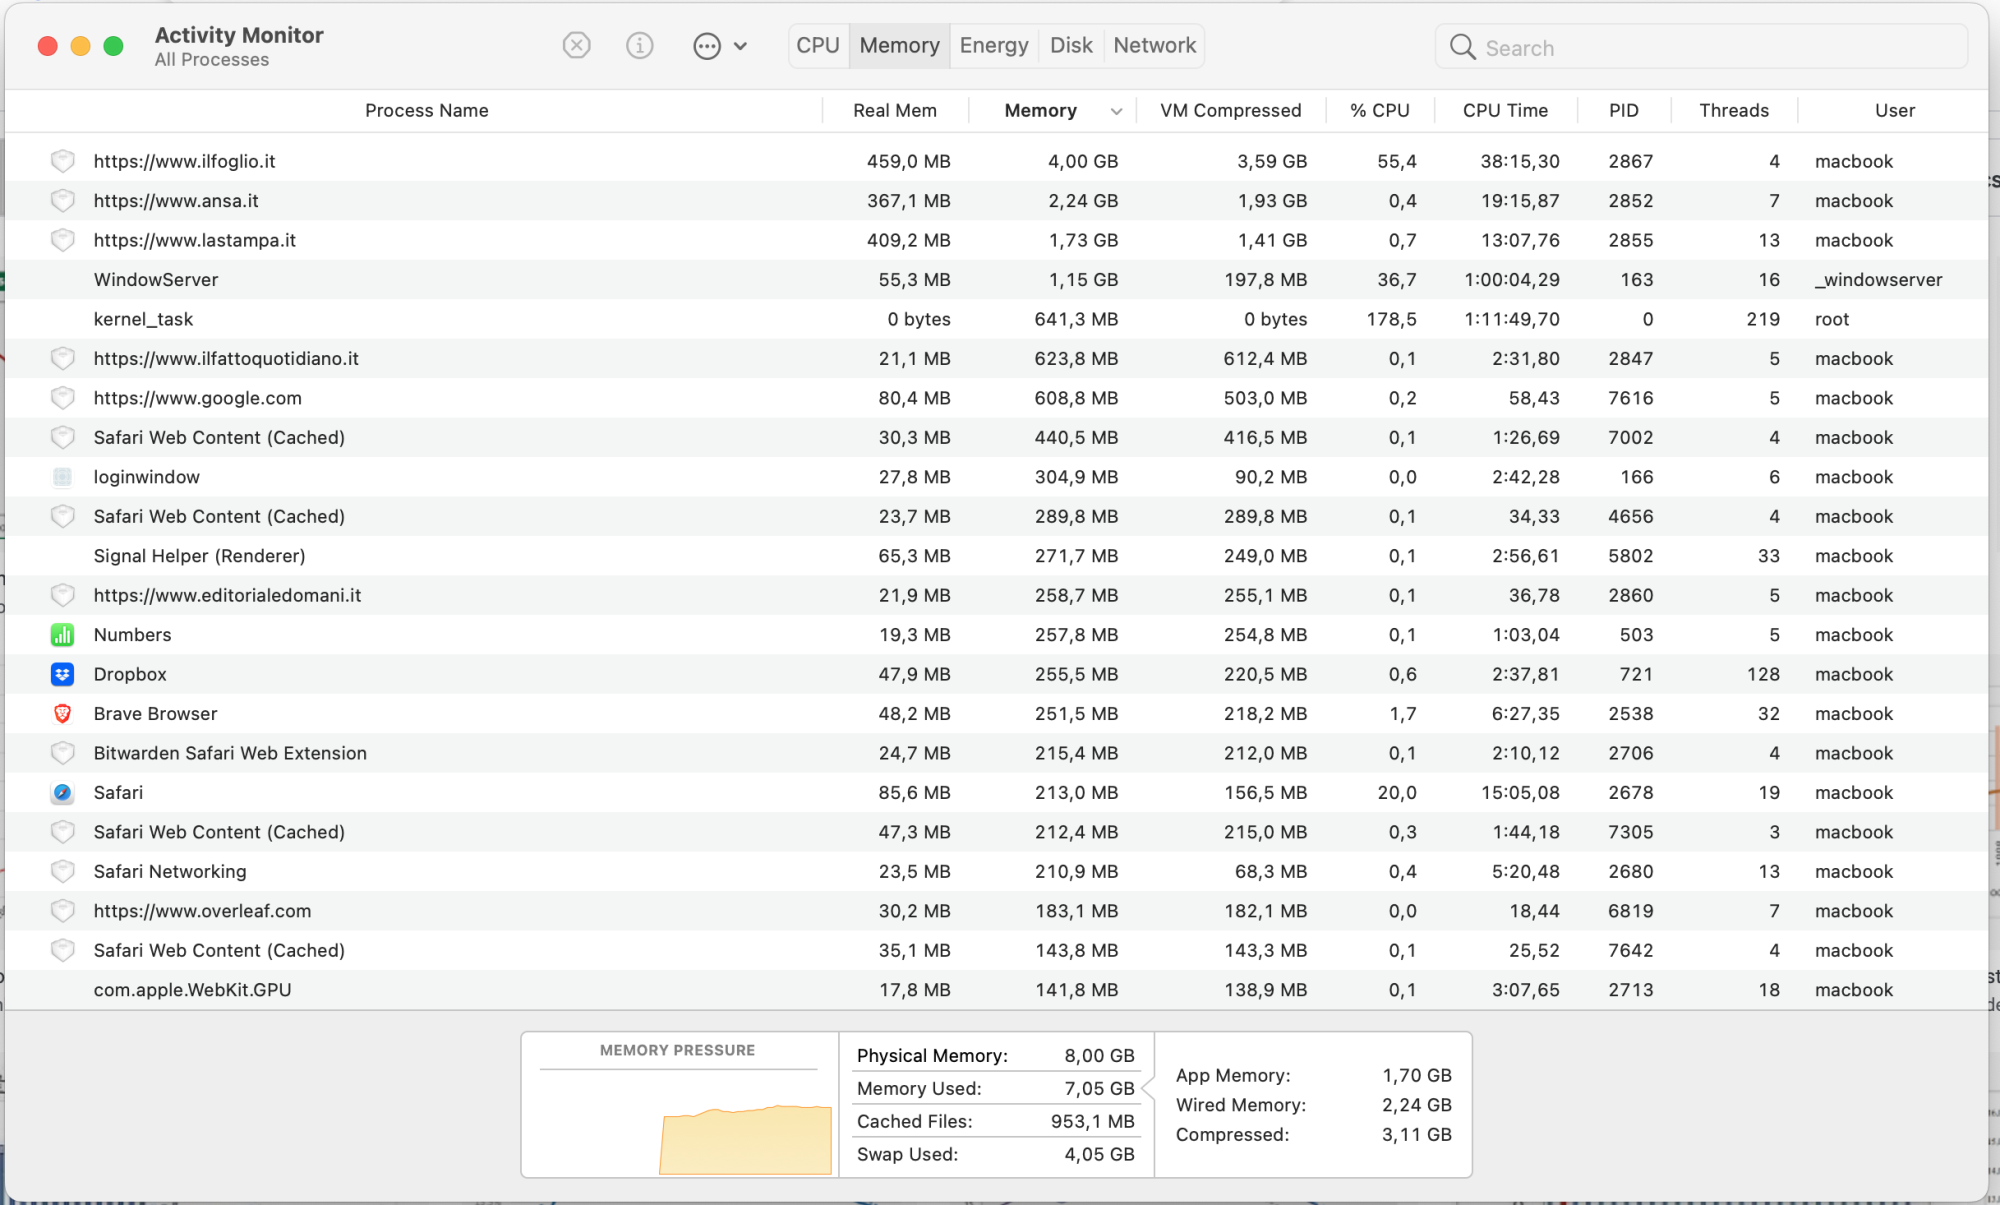Viewport: 2000px width, 1205px height.
Task: Open the Network tab
Action: (x=1154, y=46)
